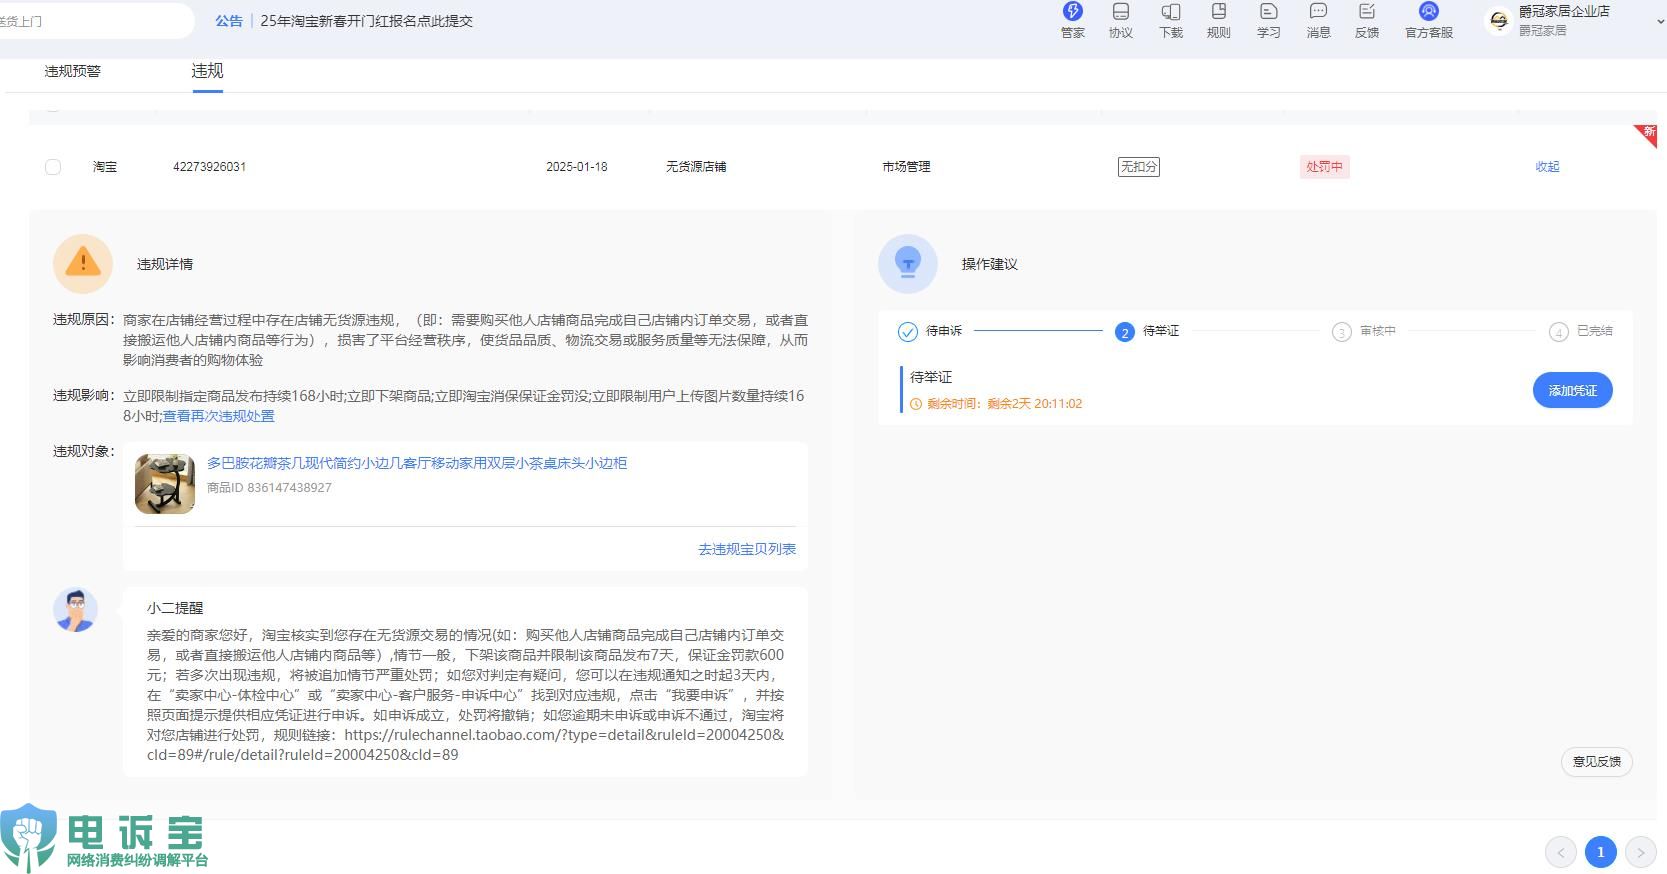
Task: Collapse the row via 收起 link
Action: click(1547, 167)
